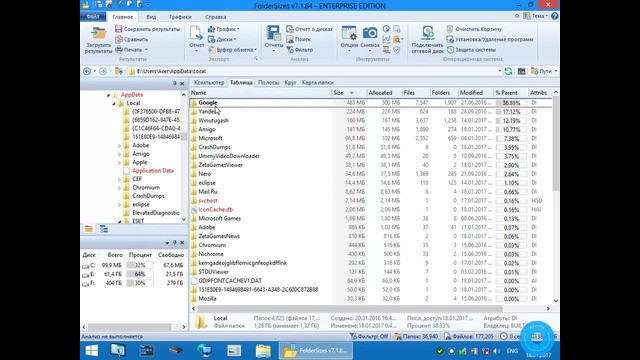Open the График dropdown in Экспорт group
The width and height of the screenshot is (640, 360).
coord(224,29)
